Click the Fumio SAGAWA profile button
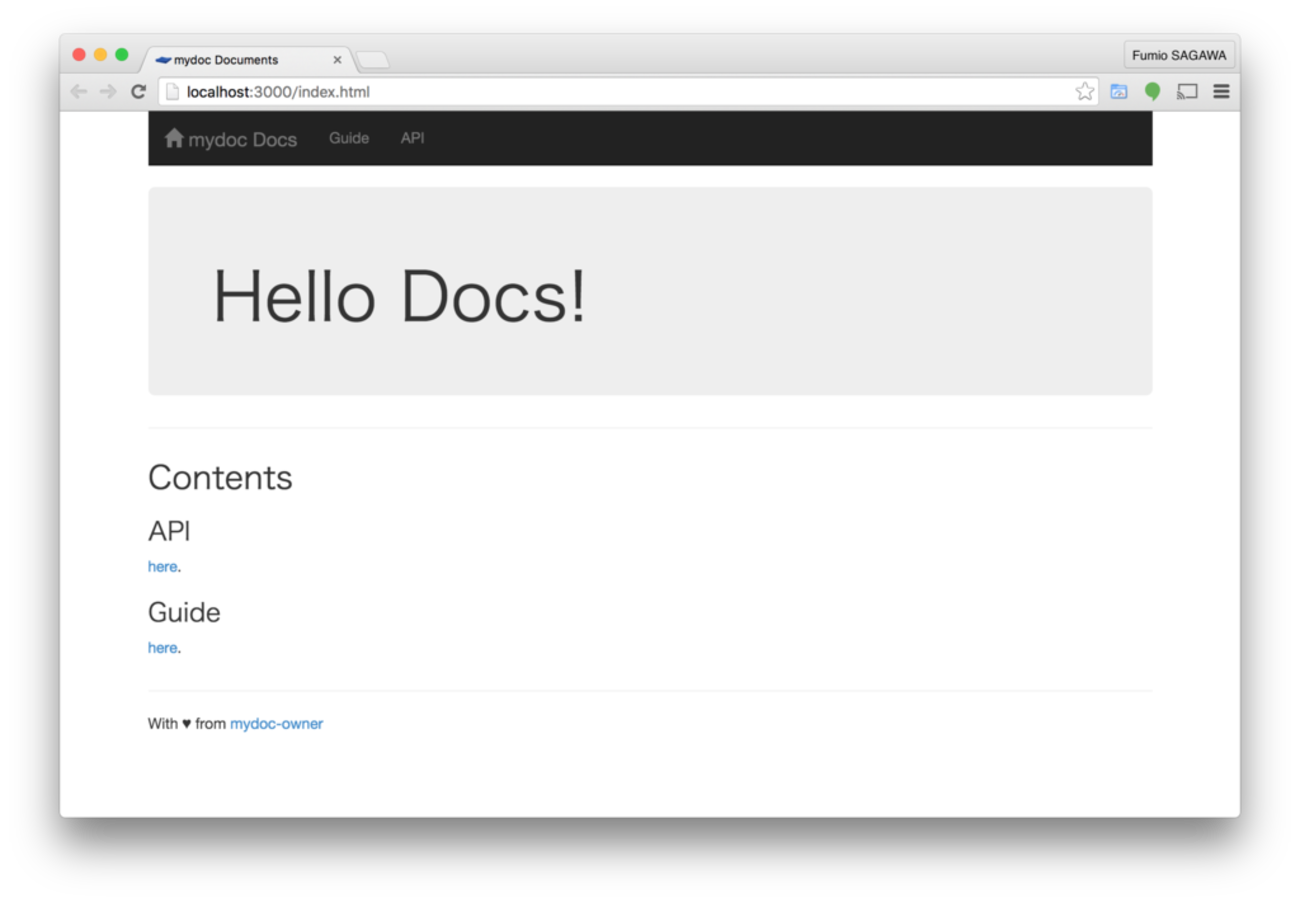Image resolution: width=1300 pixels, height=903 pixels. (x=1179, y=56)
